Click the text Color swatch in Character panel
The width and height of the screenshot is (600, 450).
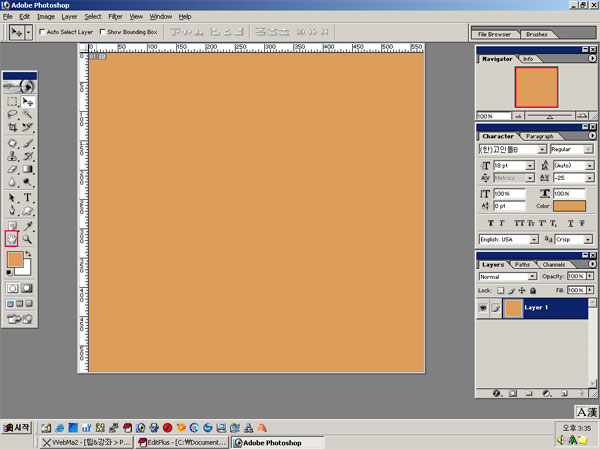click(569, 206)
